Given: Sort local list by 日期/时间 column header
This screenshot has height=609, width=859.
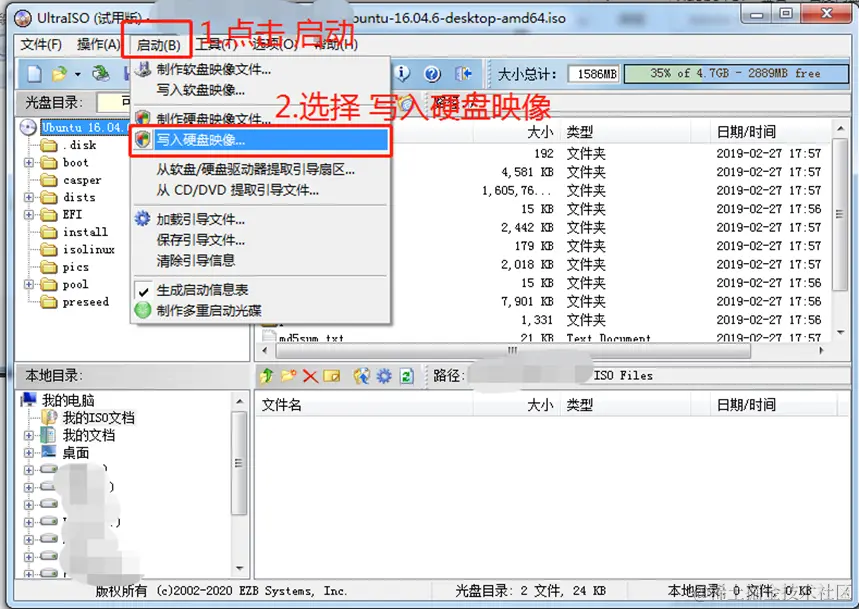Looking at the screenshot, I should coord(746,405).
